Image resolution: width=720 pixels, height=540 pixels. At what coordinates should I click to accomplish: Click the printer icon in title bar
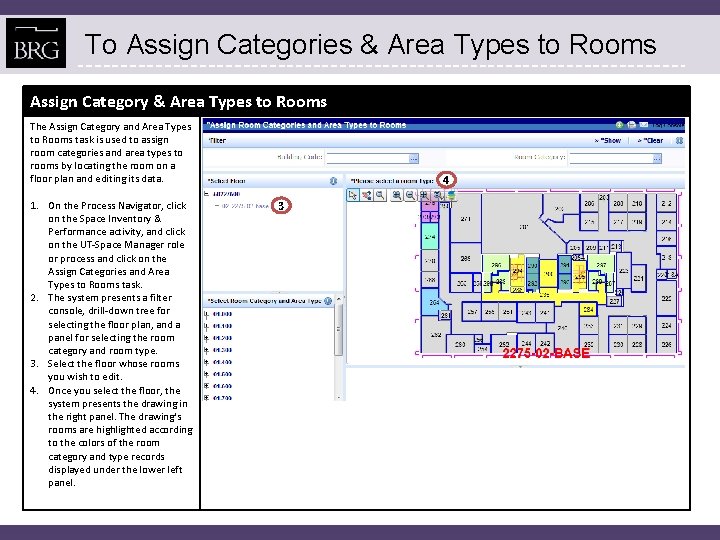631,125
